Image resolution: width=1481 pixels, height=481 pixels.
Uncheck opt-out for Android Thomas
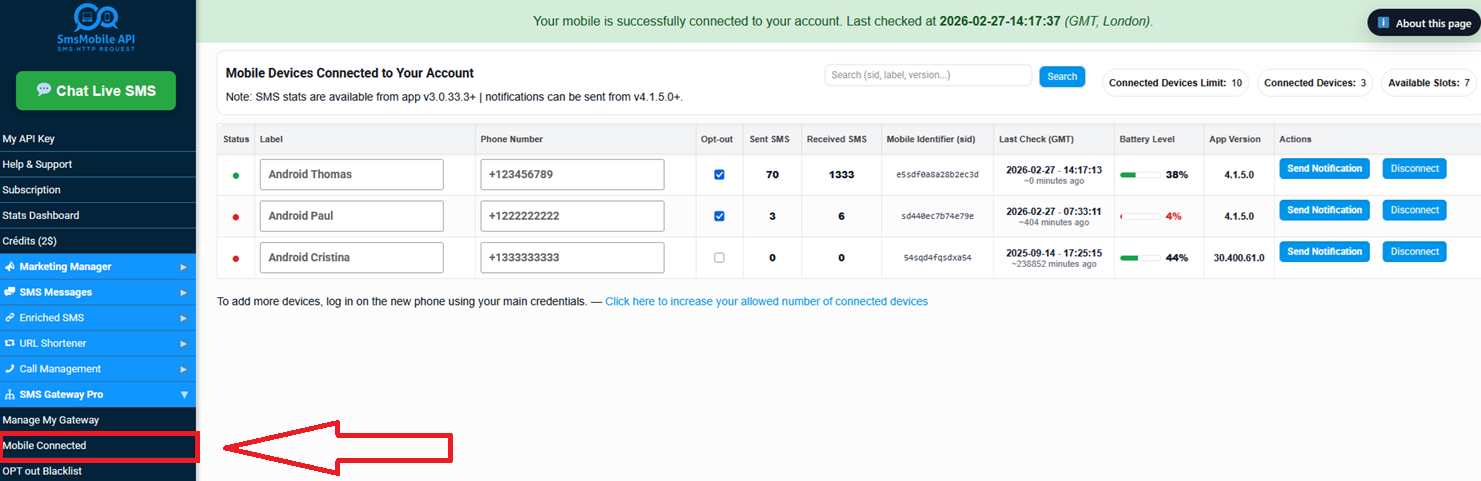coord(719,175)
